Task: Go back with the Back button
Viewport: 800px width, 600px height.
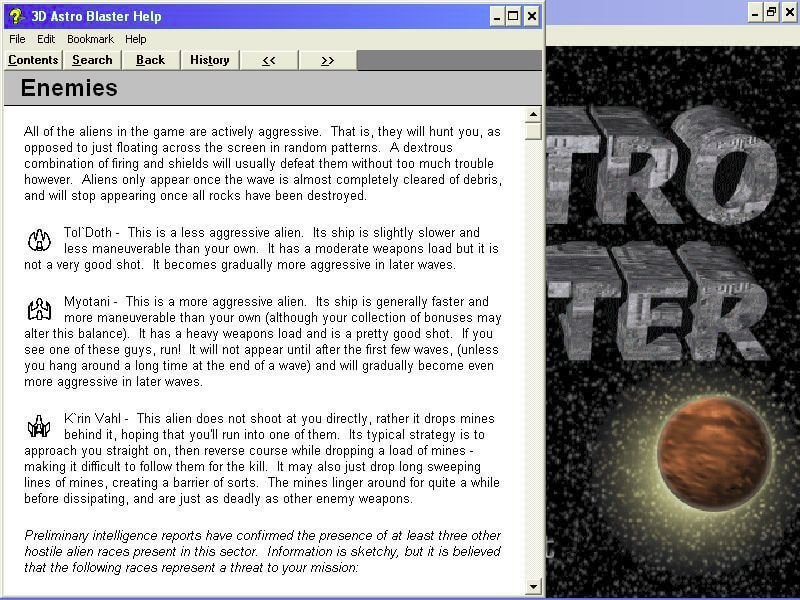Action: click(151, 60)
